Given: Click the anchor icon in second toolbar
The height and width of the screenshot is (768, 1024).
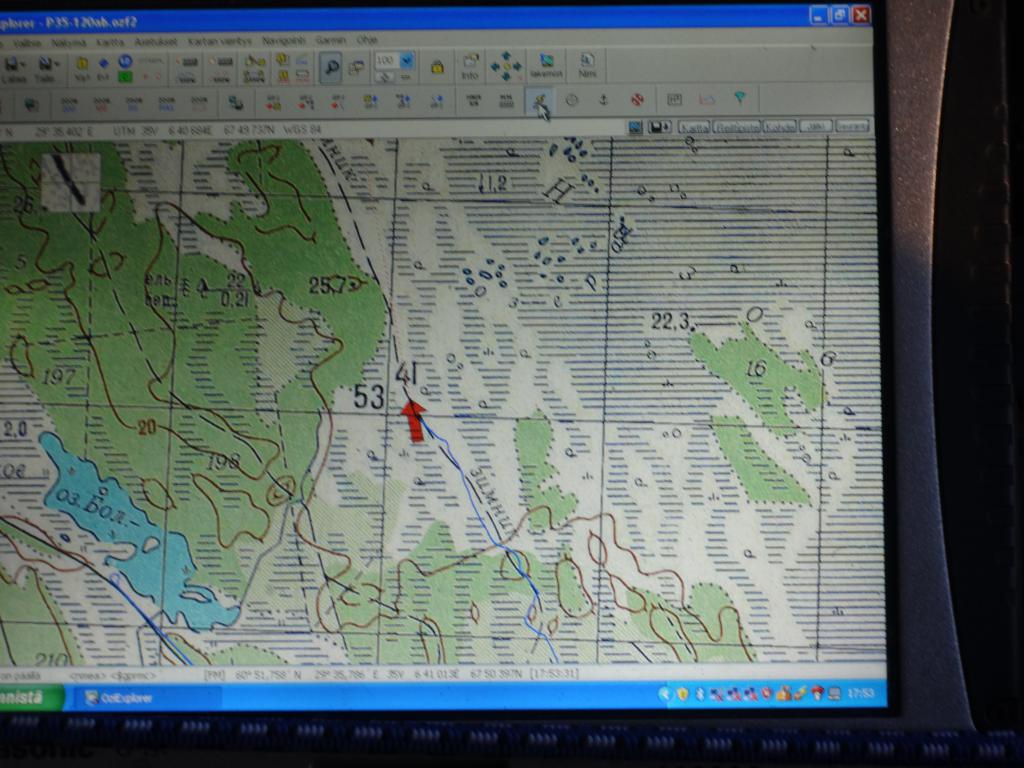Looking at the screenshot, I should (x=603, y=100).
